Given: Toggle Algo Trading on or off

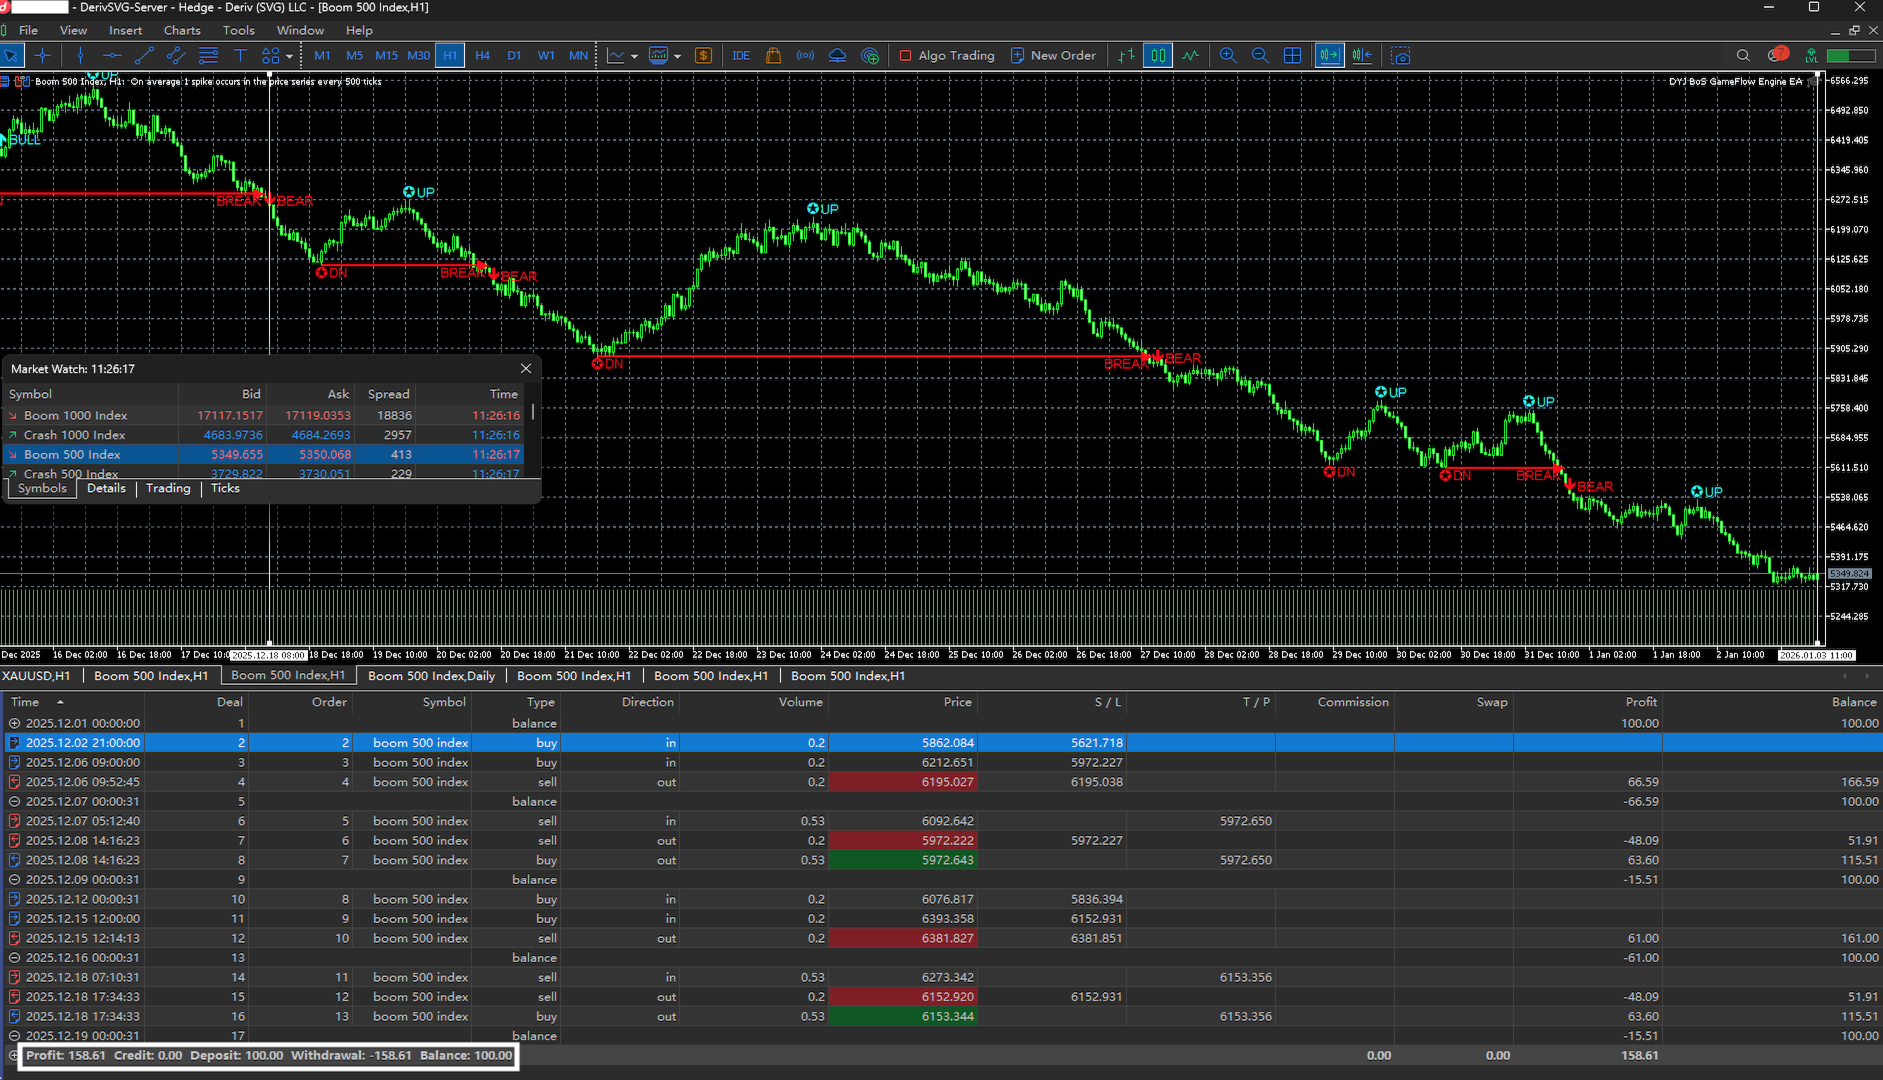Looking at the screenshot, I should click(x=947, y=56).
